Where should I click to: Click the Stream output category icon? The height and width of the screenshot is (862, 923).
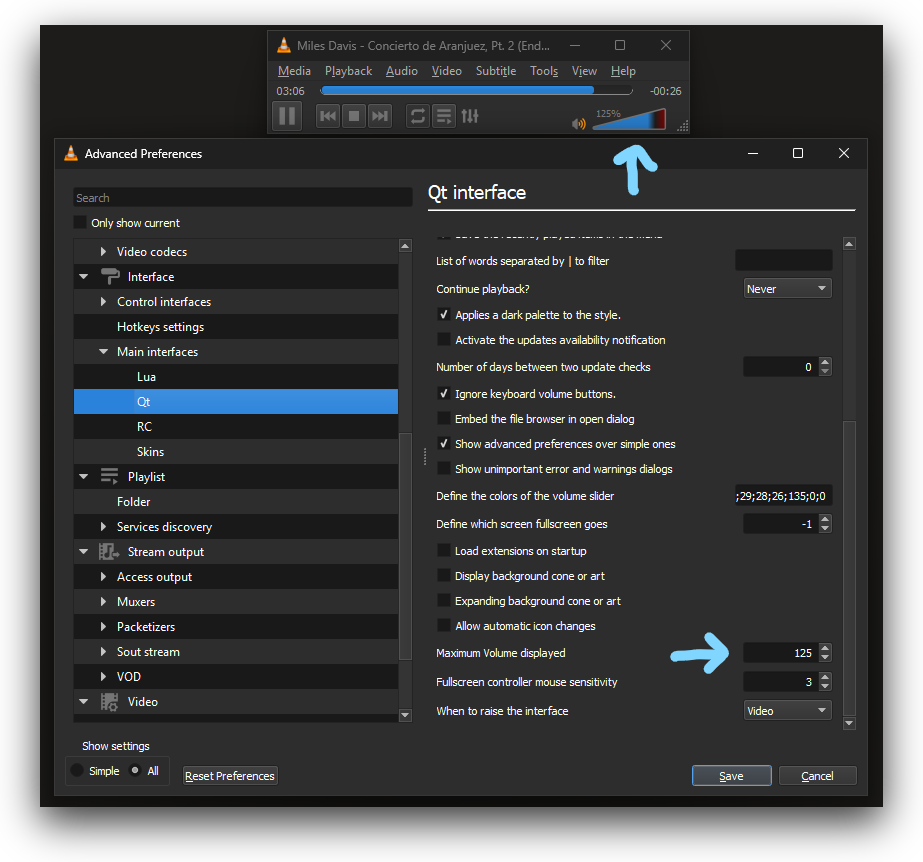click(x=109, y=552)
